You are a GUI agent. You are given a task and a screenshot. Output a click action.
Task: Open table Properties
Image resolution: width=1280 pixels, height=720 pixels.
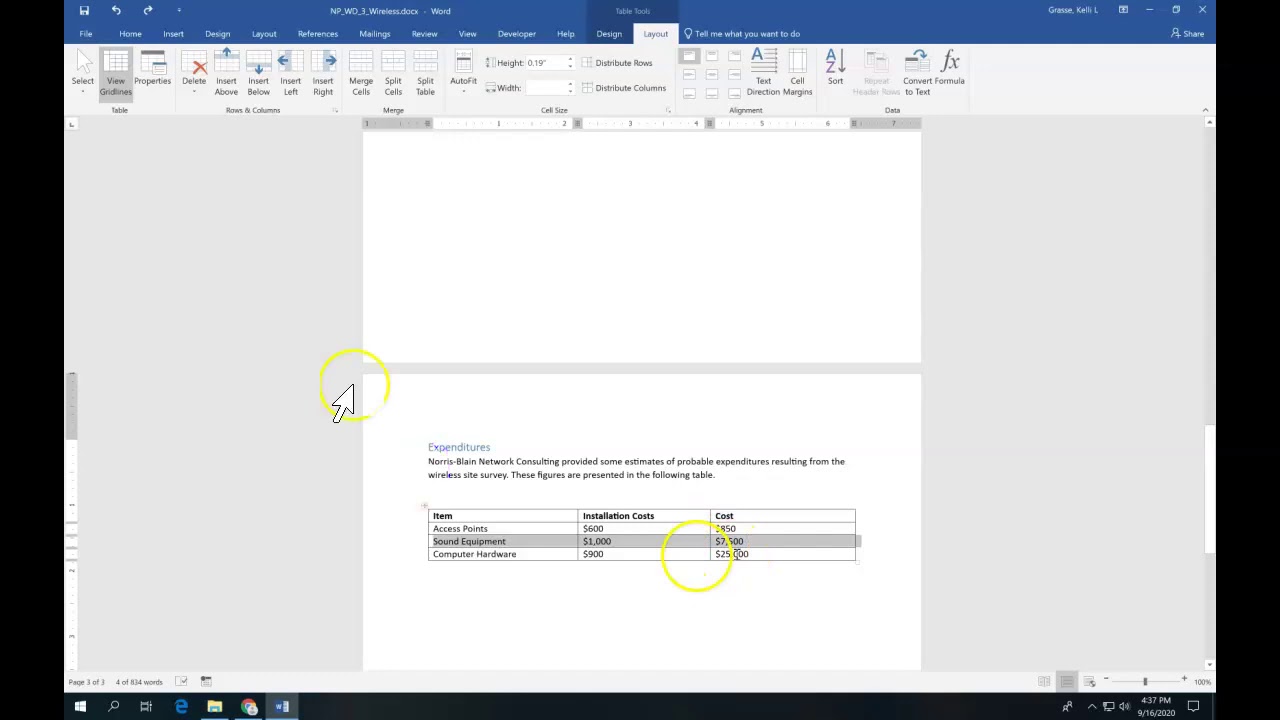pyautogui.click(x=152, y=69)
